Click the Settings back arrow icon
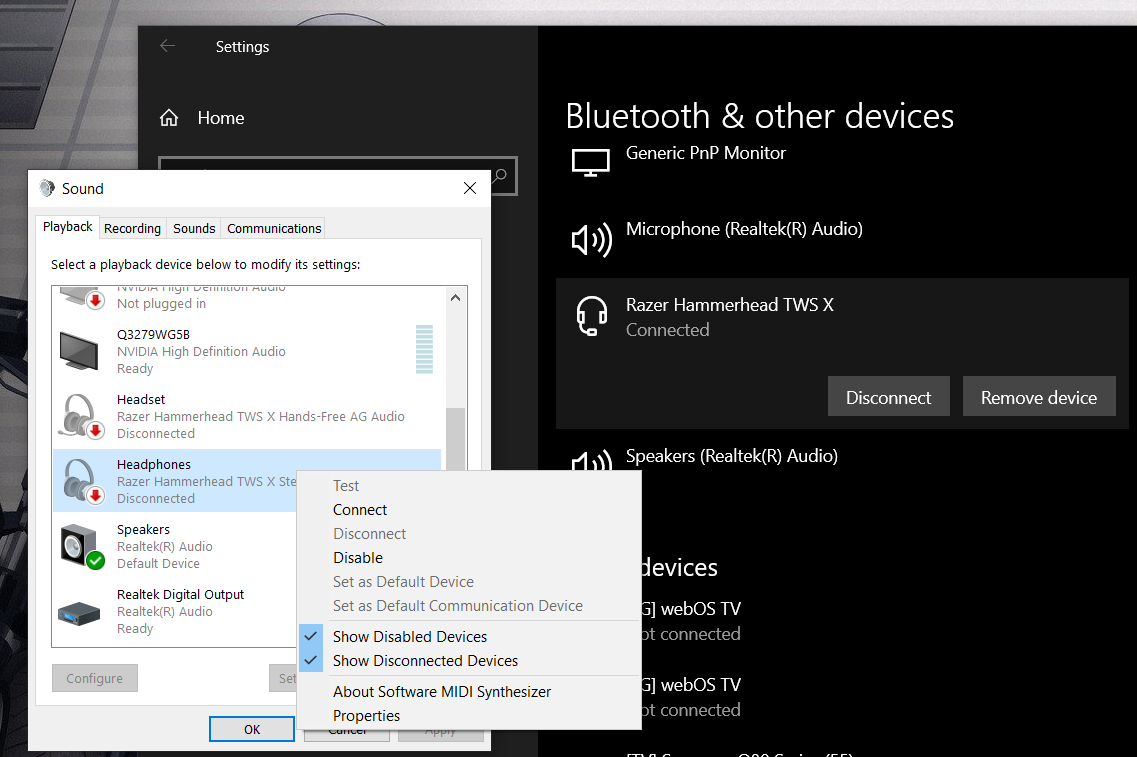 (168, 46)
